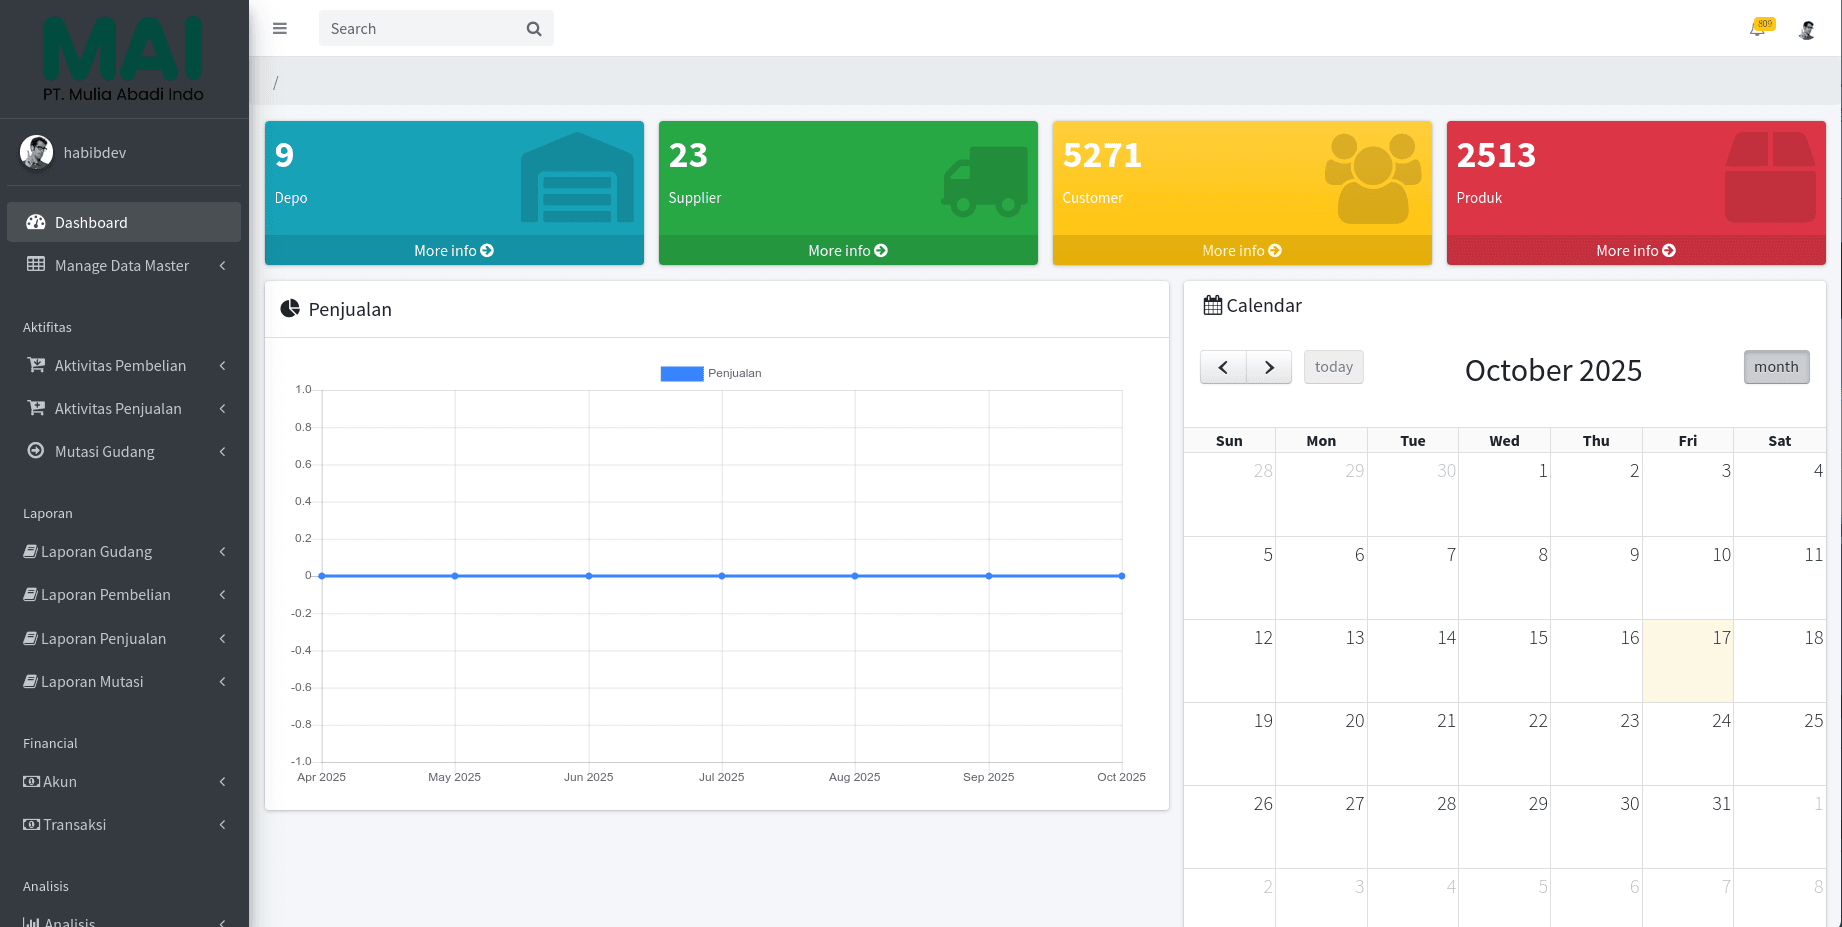Click the Akun money icon
1842x927 pixels.
tap(31, 781)
